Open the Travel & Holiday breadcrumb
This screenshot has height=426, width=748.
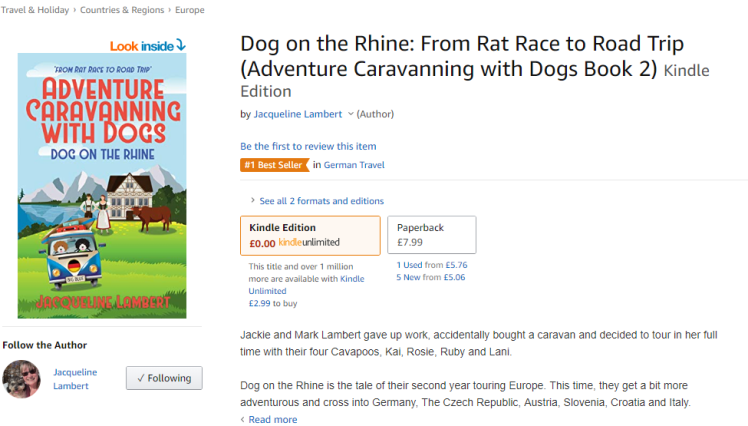coord(35,10)
